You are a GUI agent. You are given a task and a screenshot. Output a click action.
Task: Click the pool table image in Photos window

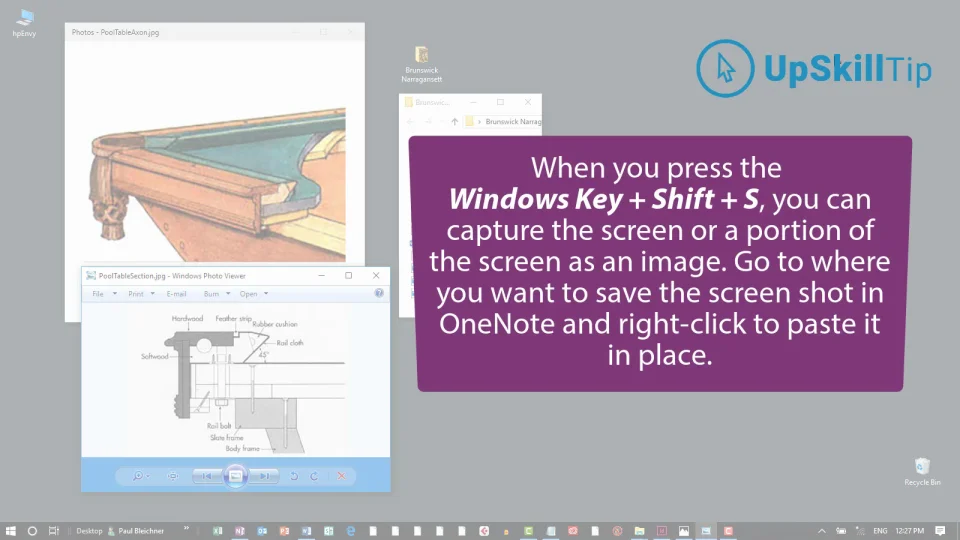tap(218, 184)
